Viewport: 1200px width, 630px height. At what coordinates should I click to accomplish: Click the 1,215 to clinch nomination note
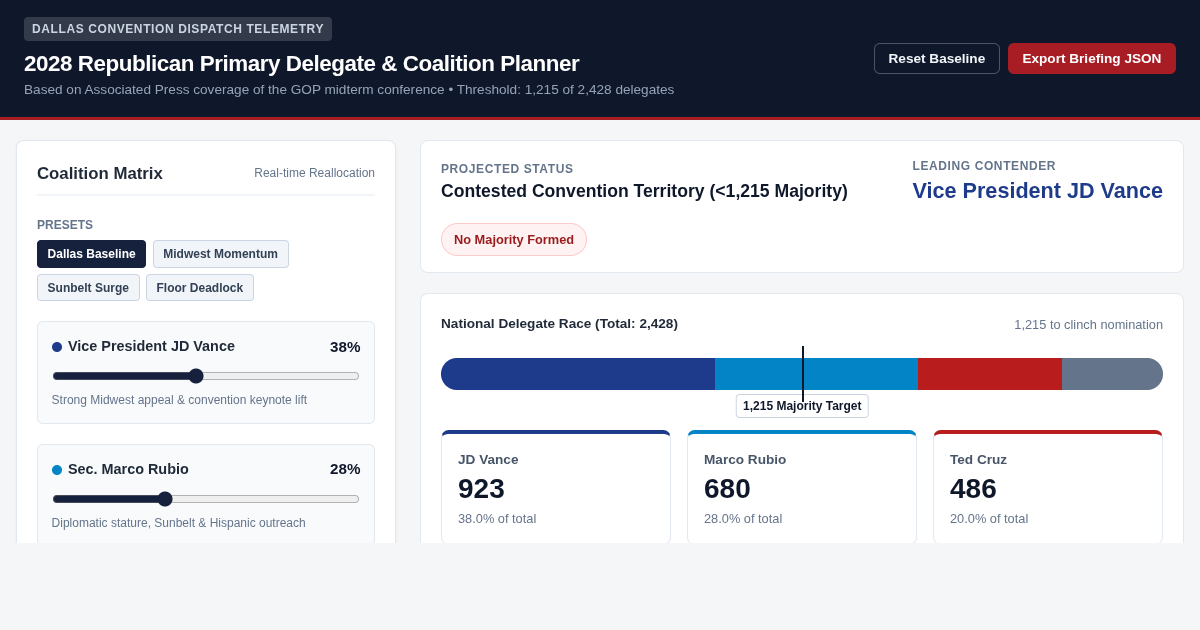(x=1088, y=325)
